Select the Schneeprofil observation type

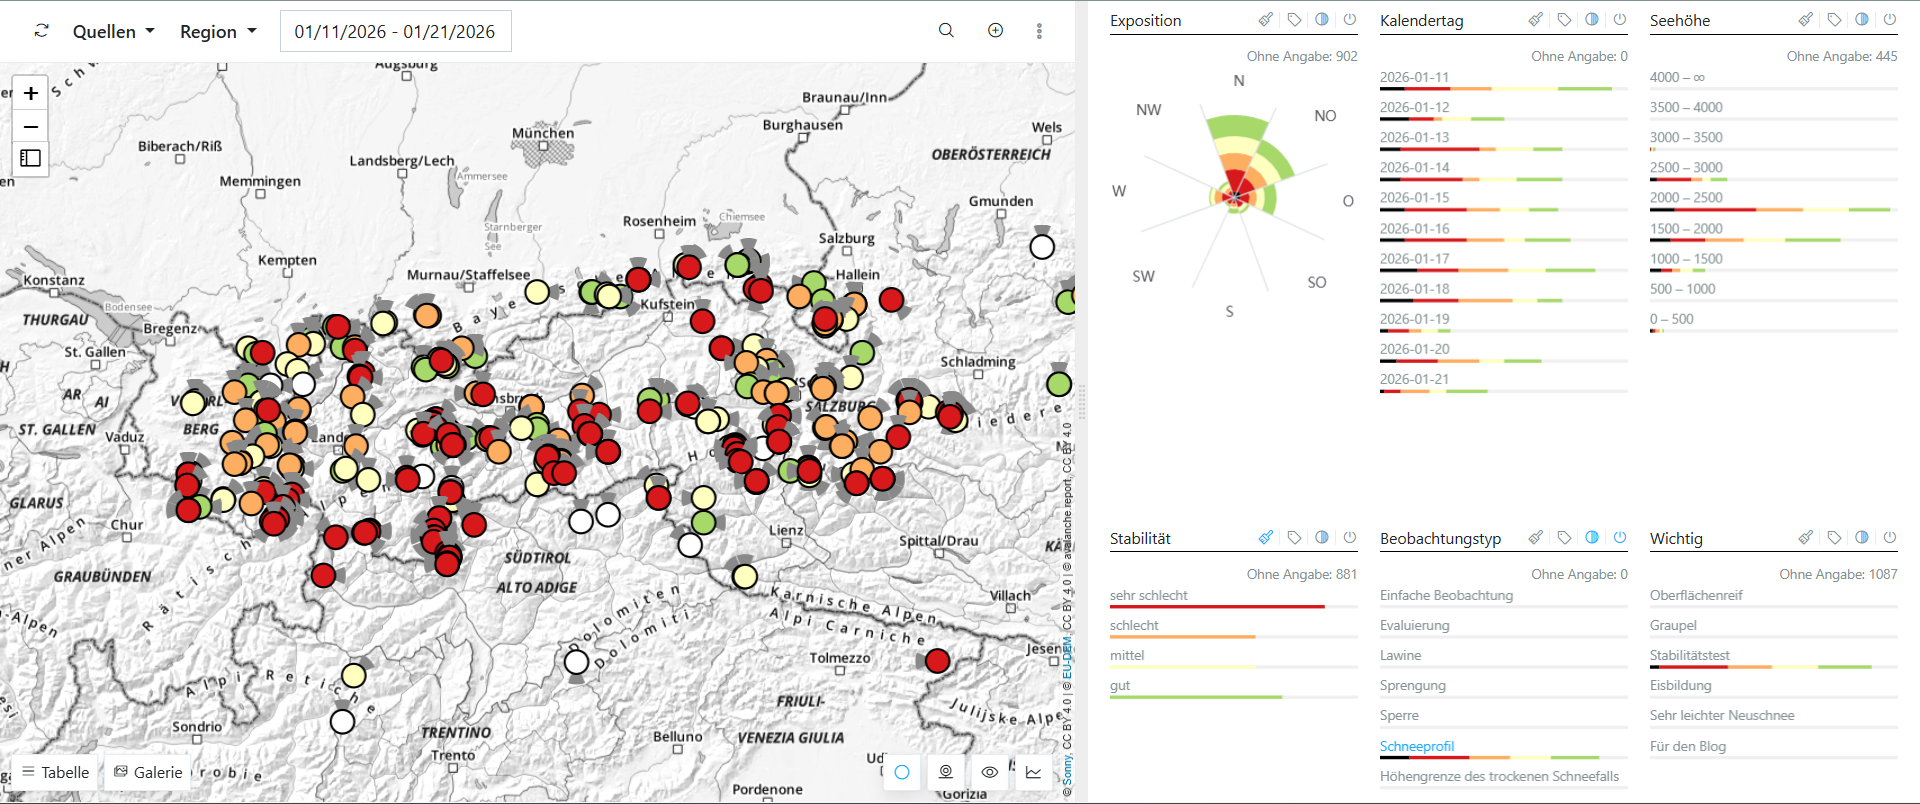click(1417, 746)
